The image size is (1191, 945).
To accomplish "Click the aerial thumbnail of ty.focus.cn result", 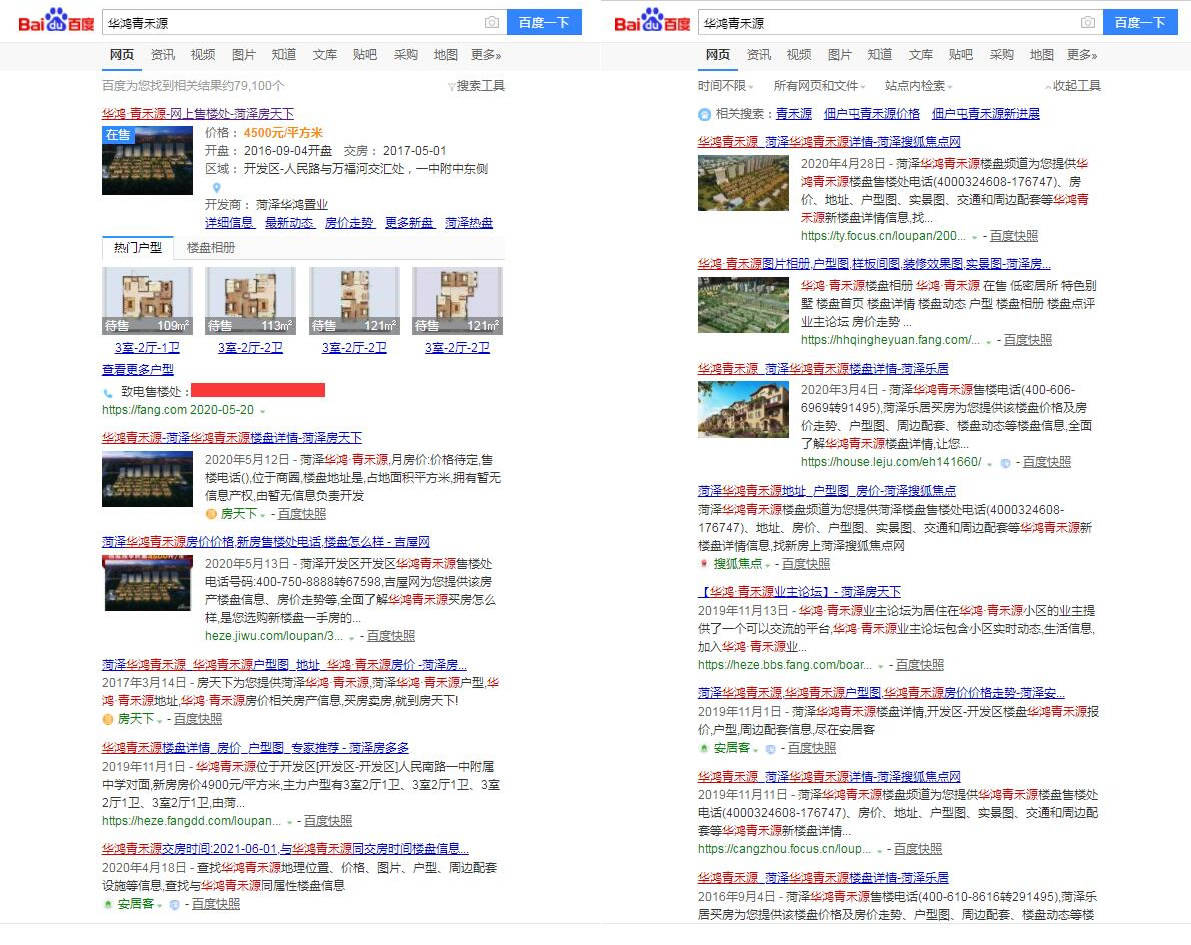I will (743, 183).
